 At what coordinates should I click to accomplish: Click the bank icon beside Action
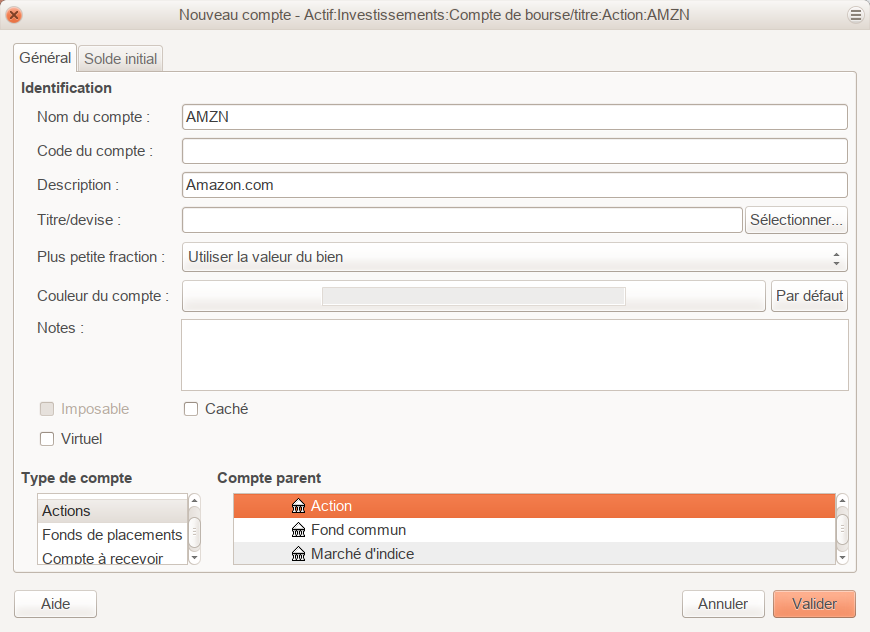pos(298,506)
